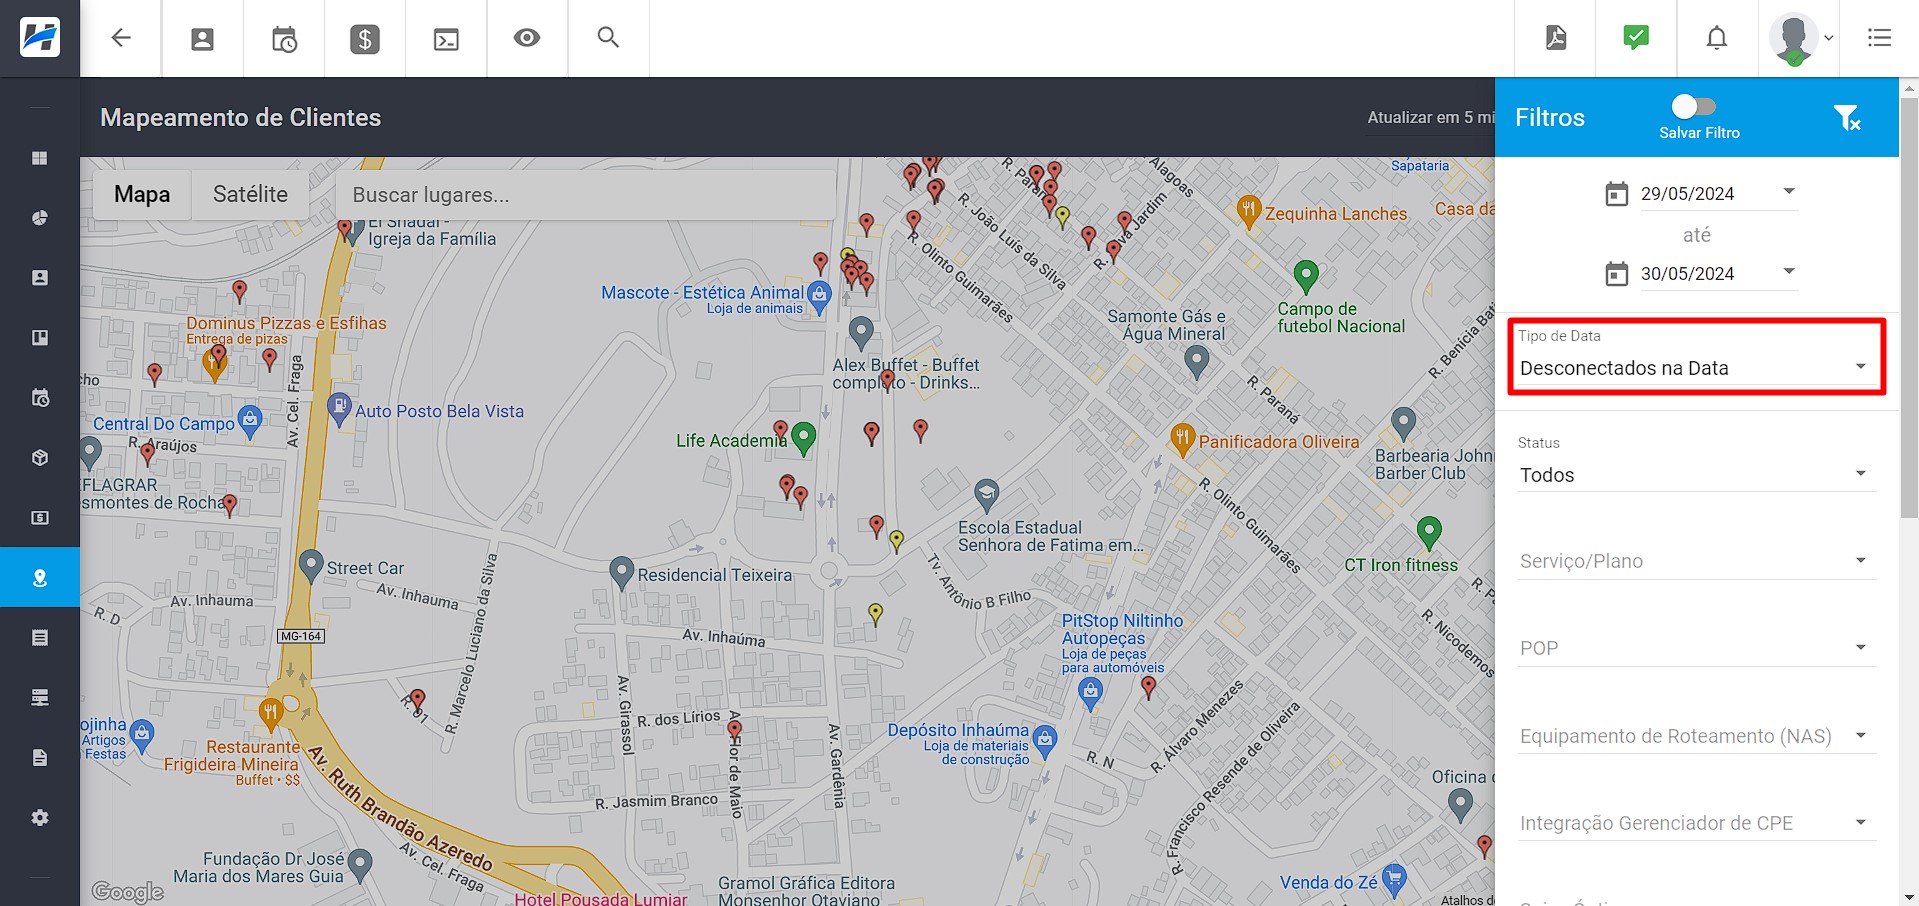The width and height of the screenshot is (1919, 906).
Task: Switch to the Satélite view tab
Action: click(x=250, y=194)
